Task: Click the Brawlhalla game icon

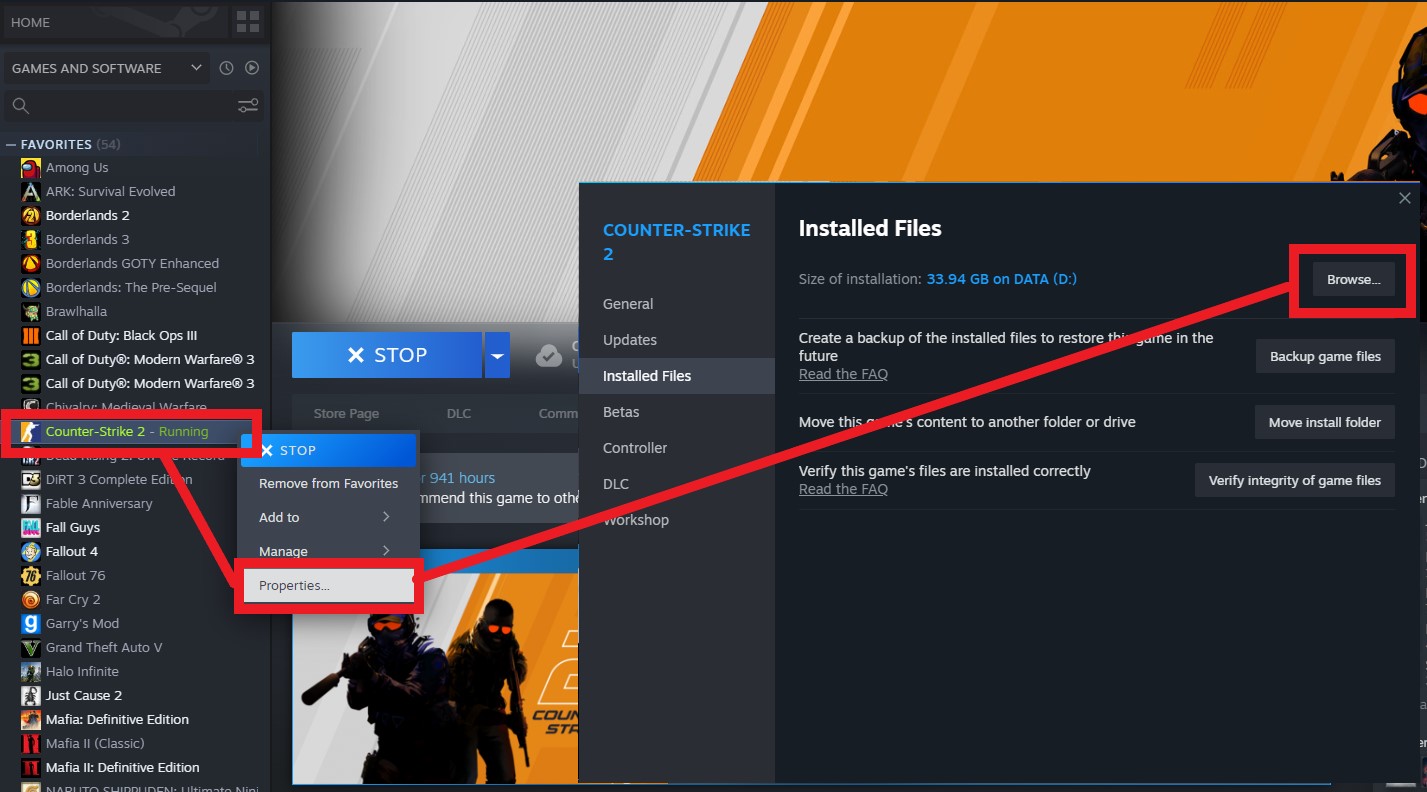Action: pos(30,312)
